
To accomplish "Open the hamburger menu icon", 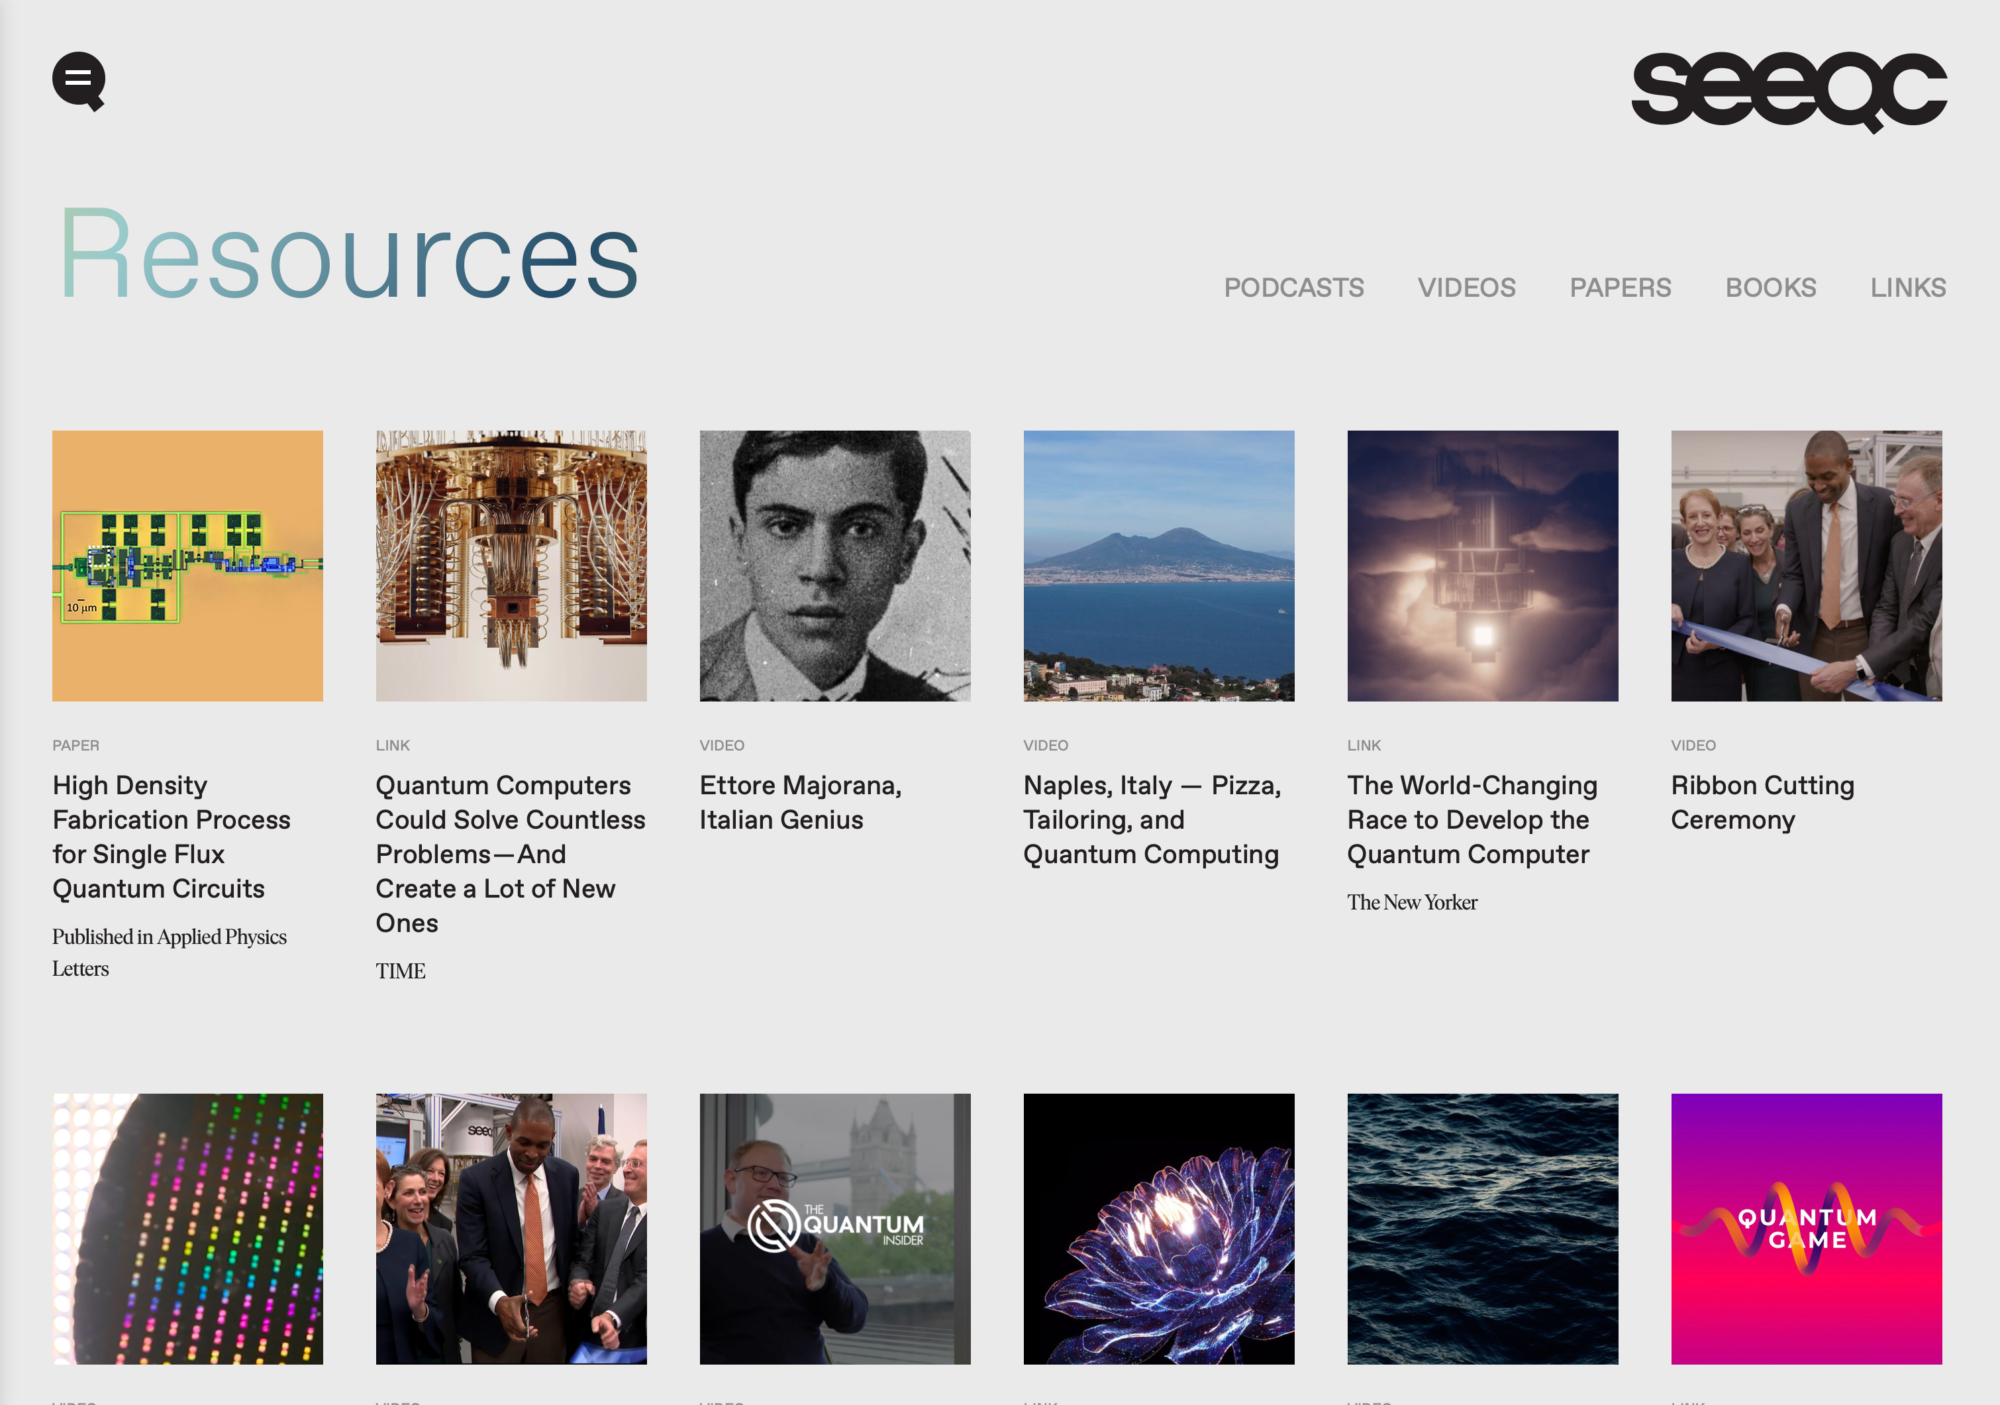I will click(x=78, y=80).
